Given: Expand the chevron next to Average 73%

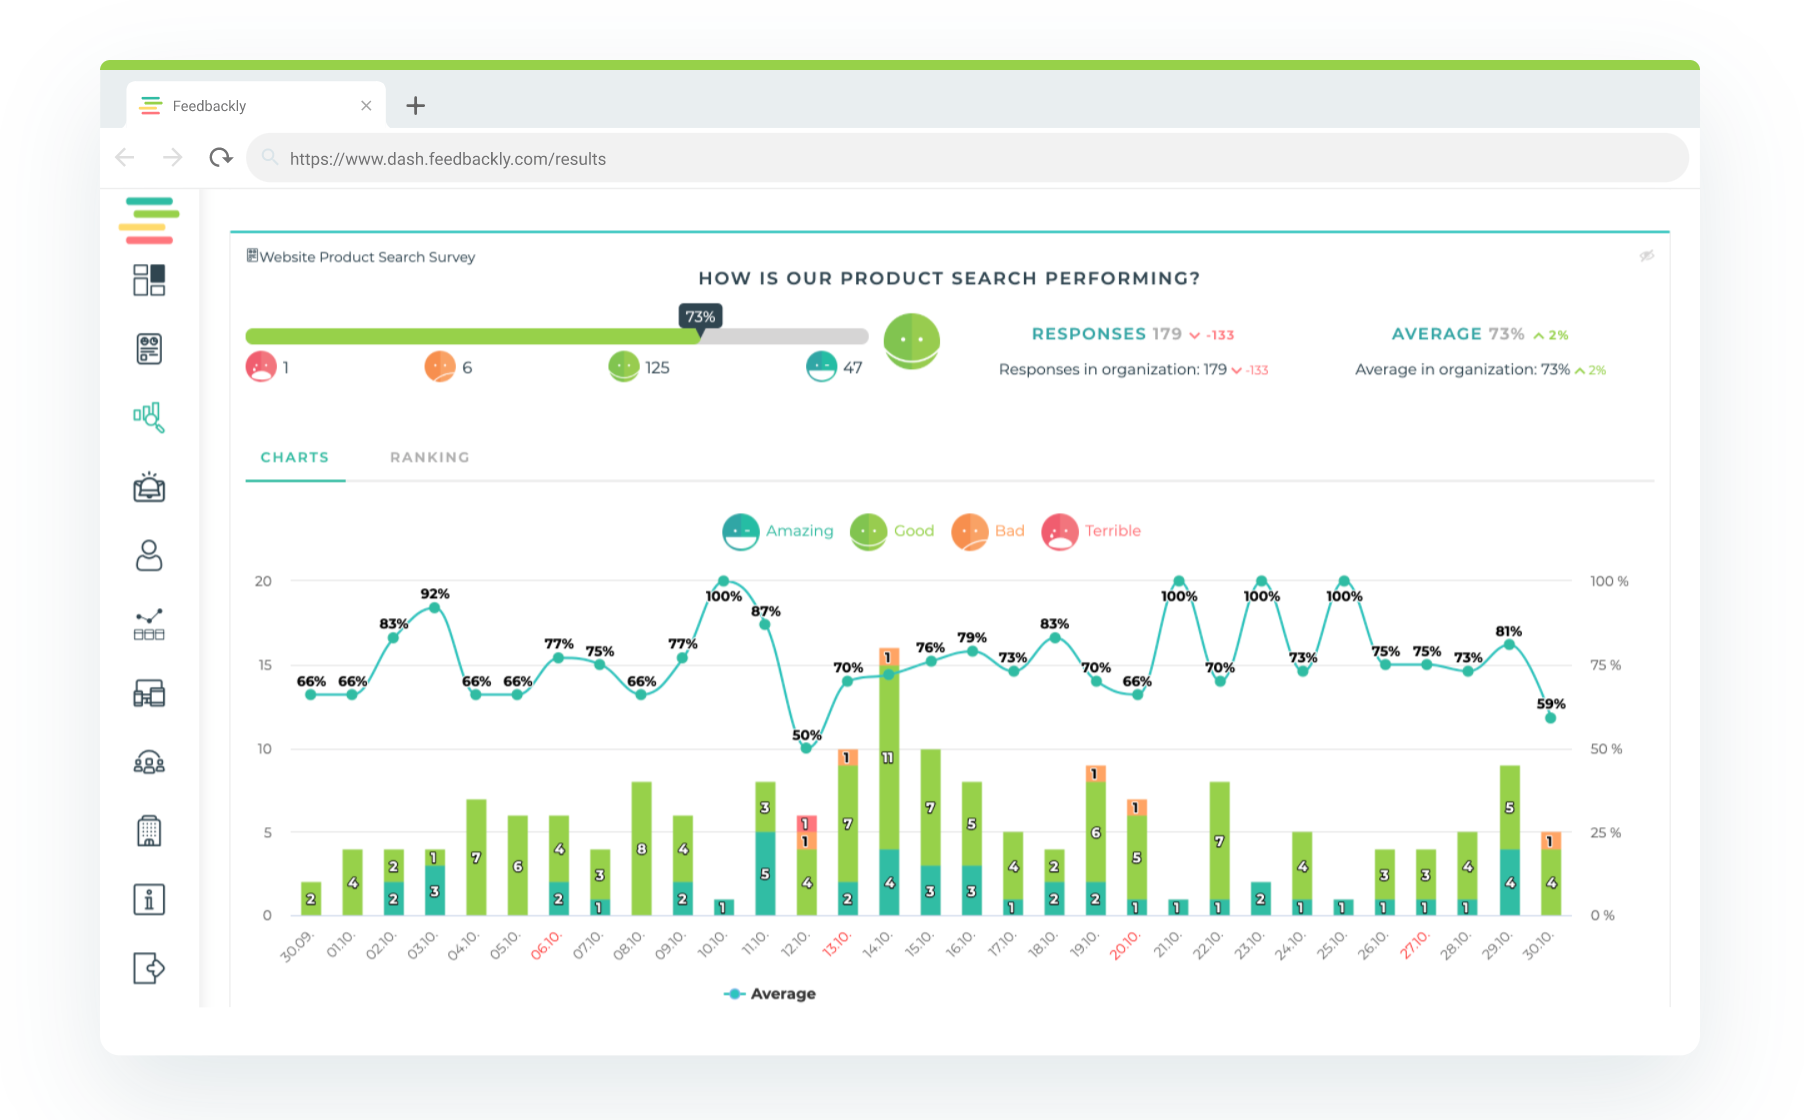Looking at the screenshot, I should (x=1539, y=334).
